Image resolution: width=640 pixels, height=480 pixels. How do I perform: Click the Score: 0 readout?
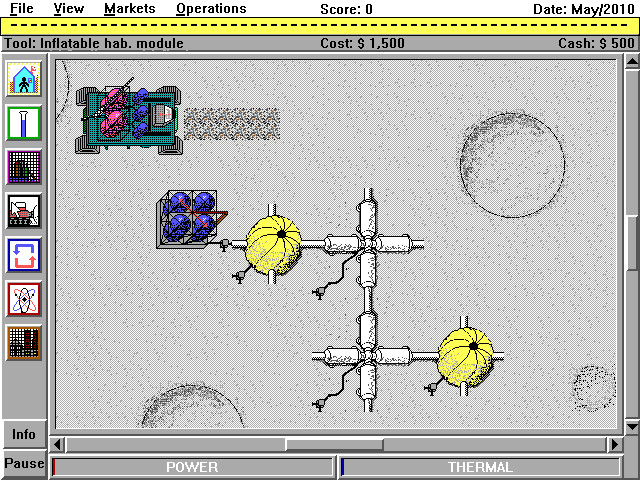[346, 9]
